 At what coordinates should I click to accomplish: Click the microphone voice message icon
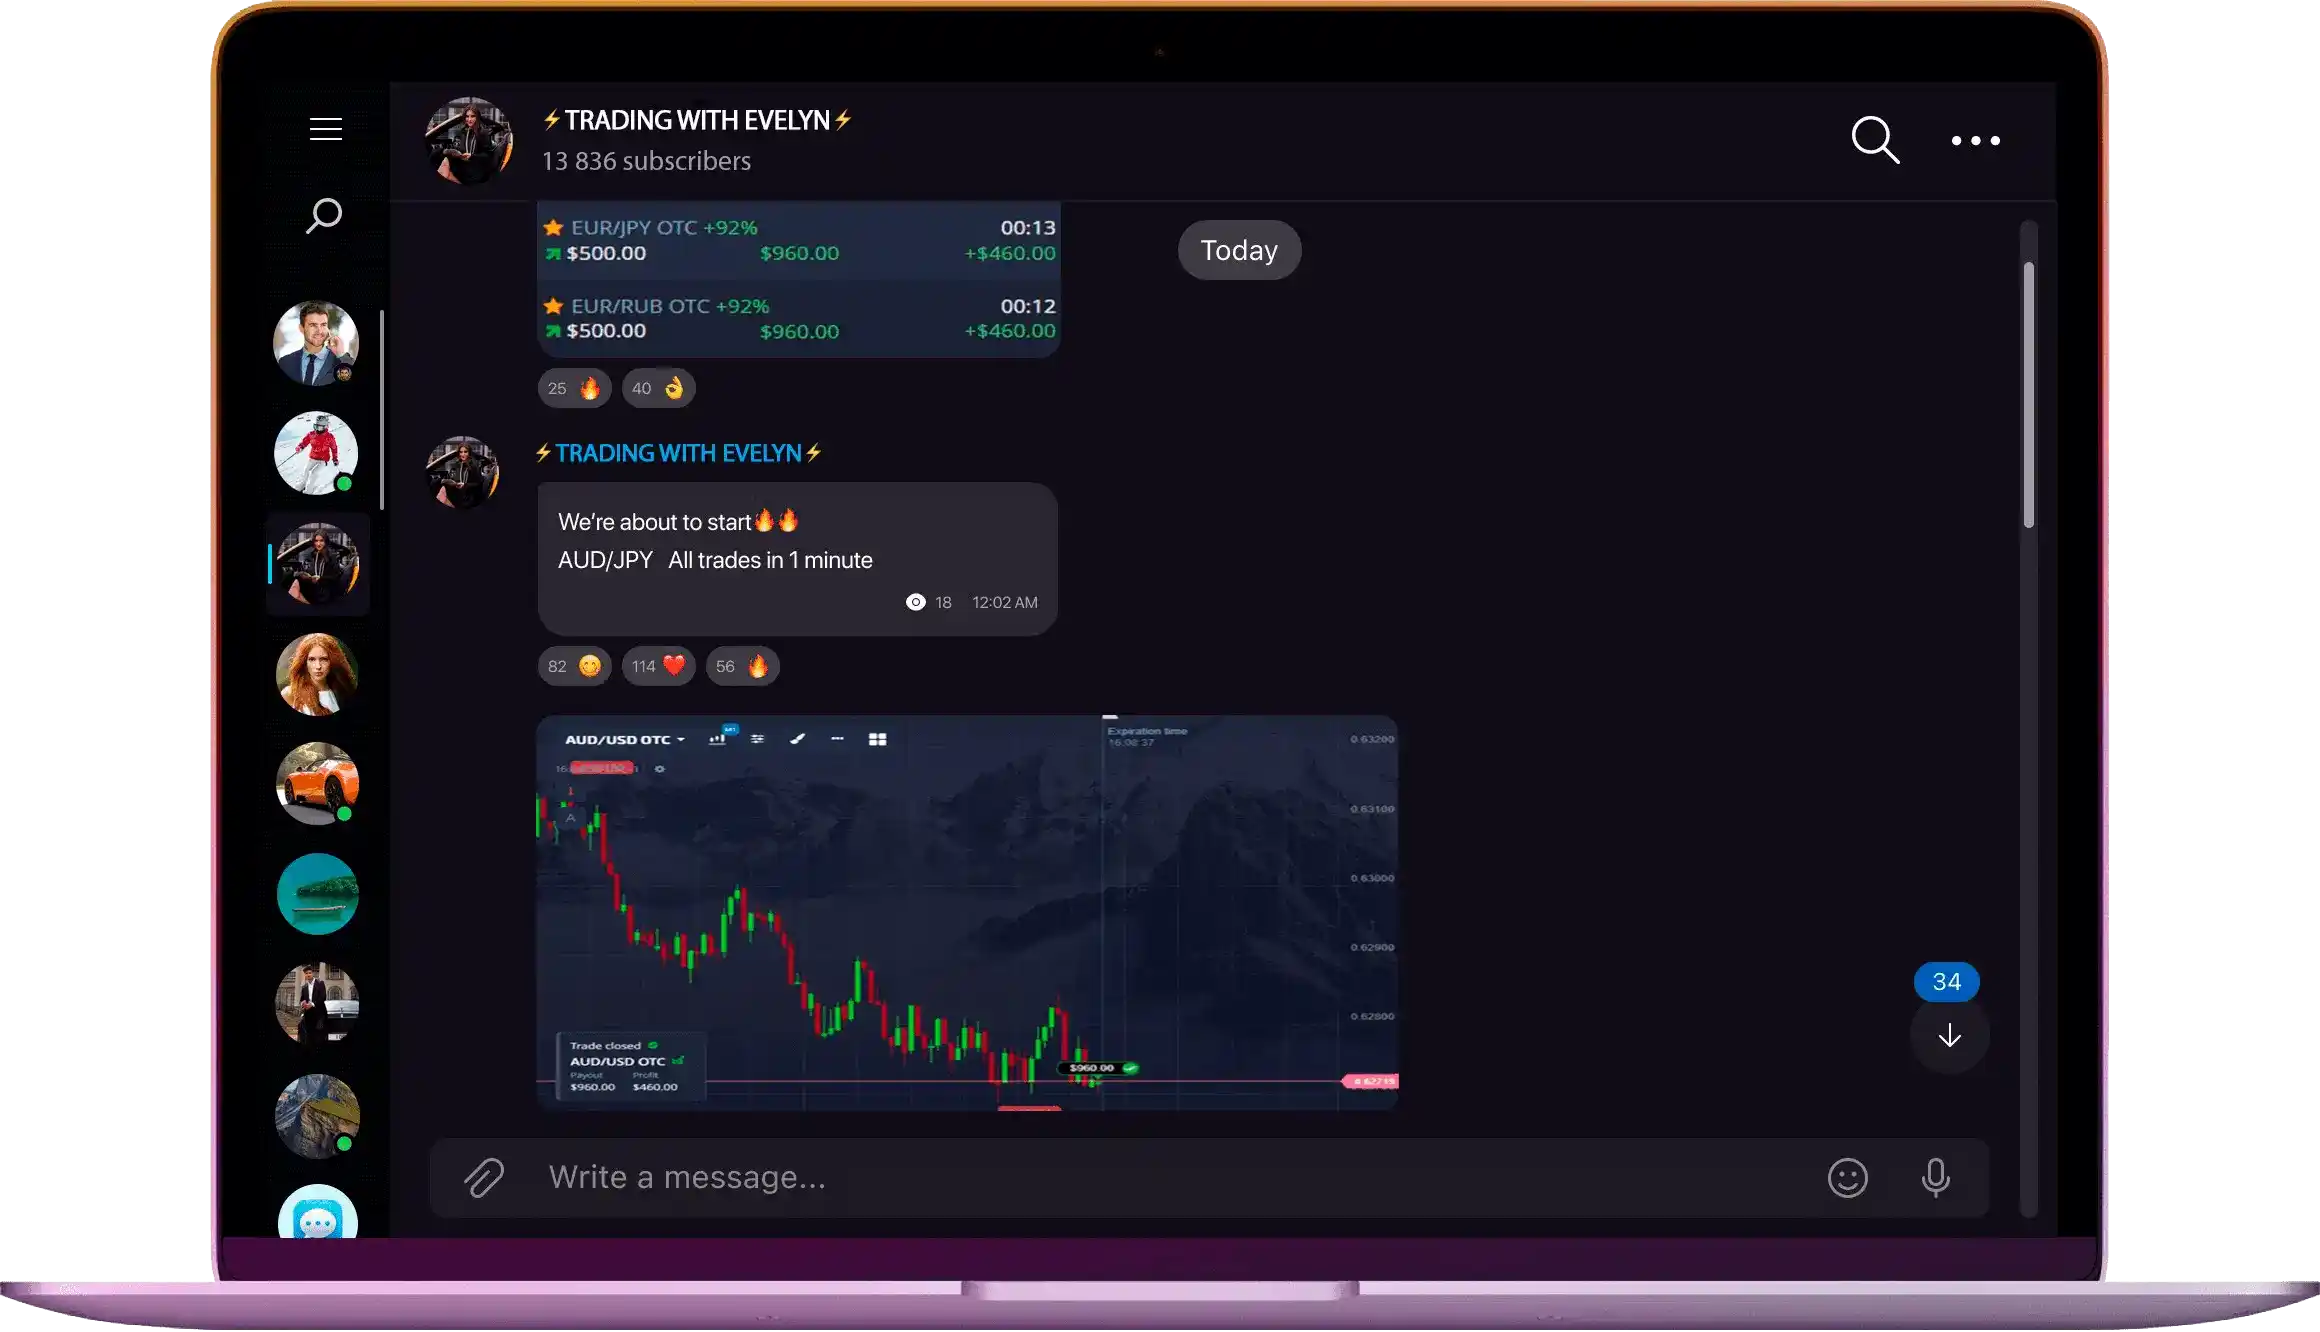click(1935, 1178)
